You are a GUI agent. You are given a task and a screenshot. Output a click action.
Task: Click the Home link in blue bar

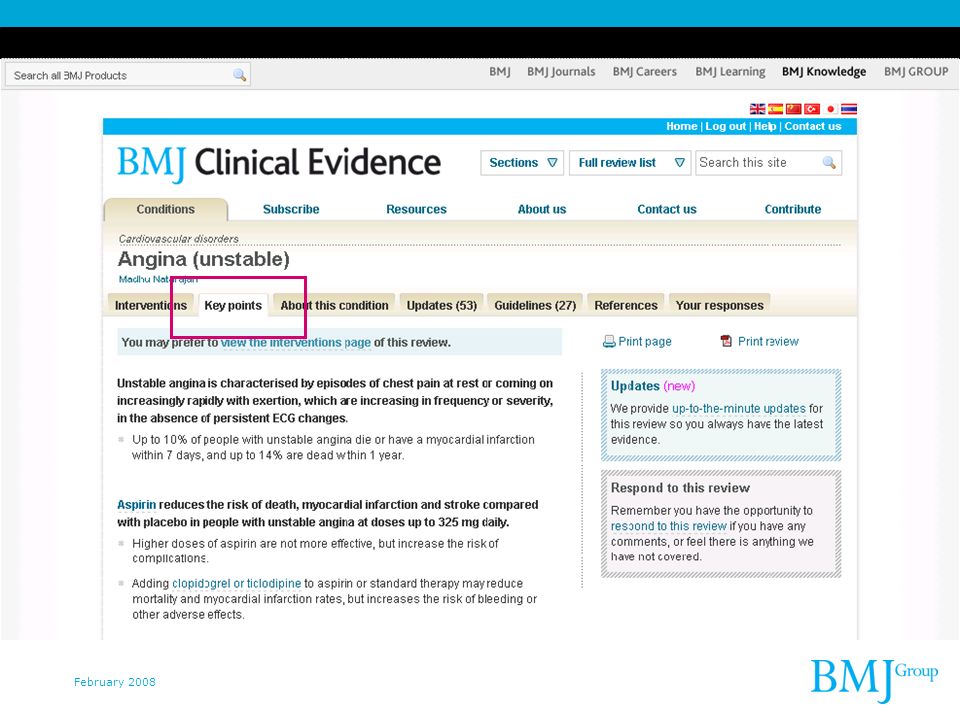pyautogui.click(x=681, y=126)
